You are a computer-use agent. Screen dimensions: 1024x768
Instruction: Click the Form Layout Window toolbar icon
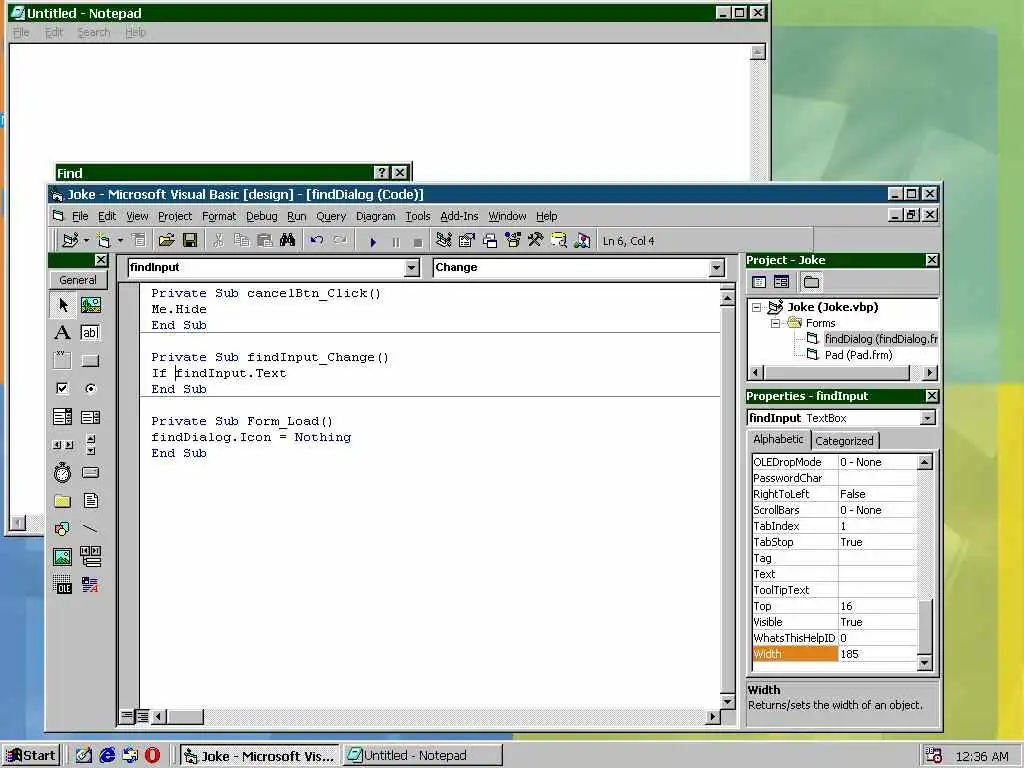(490, 240)
